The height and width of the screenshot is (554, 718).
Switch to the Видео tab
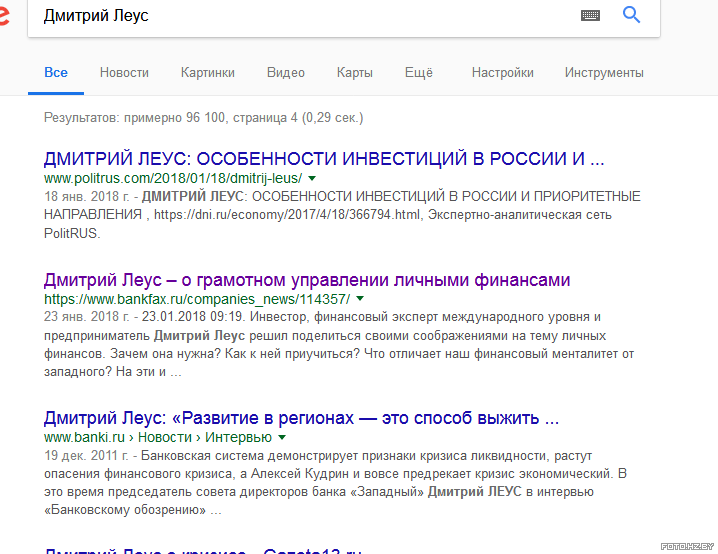point(286,72)
